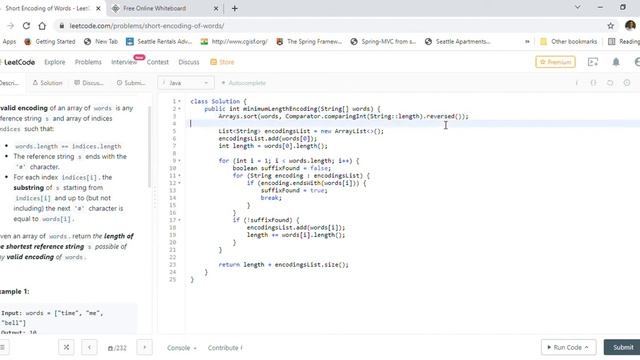Collapse the suffixFound if fold arrow on line 17
Viewport: 640px width, 360px height.
(179, 220)
